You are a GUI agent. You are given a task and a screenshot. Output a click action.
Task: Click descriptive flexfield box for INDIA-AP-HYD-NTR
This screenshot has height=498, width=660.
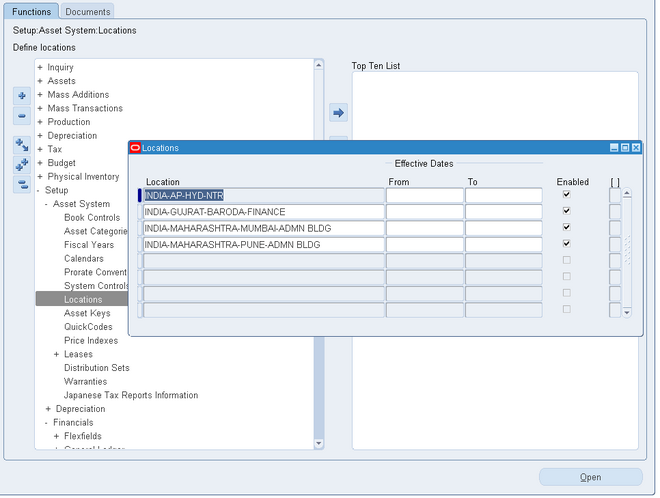(615, 195)
